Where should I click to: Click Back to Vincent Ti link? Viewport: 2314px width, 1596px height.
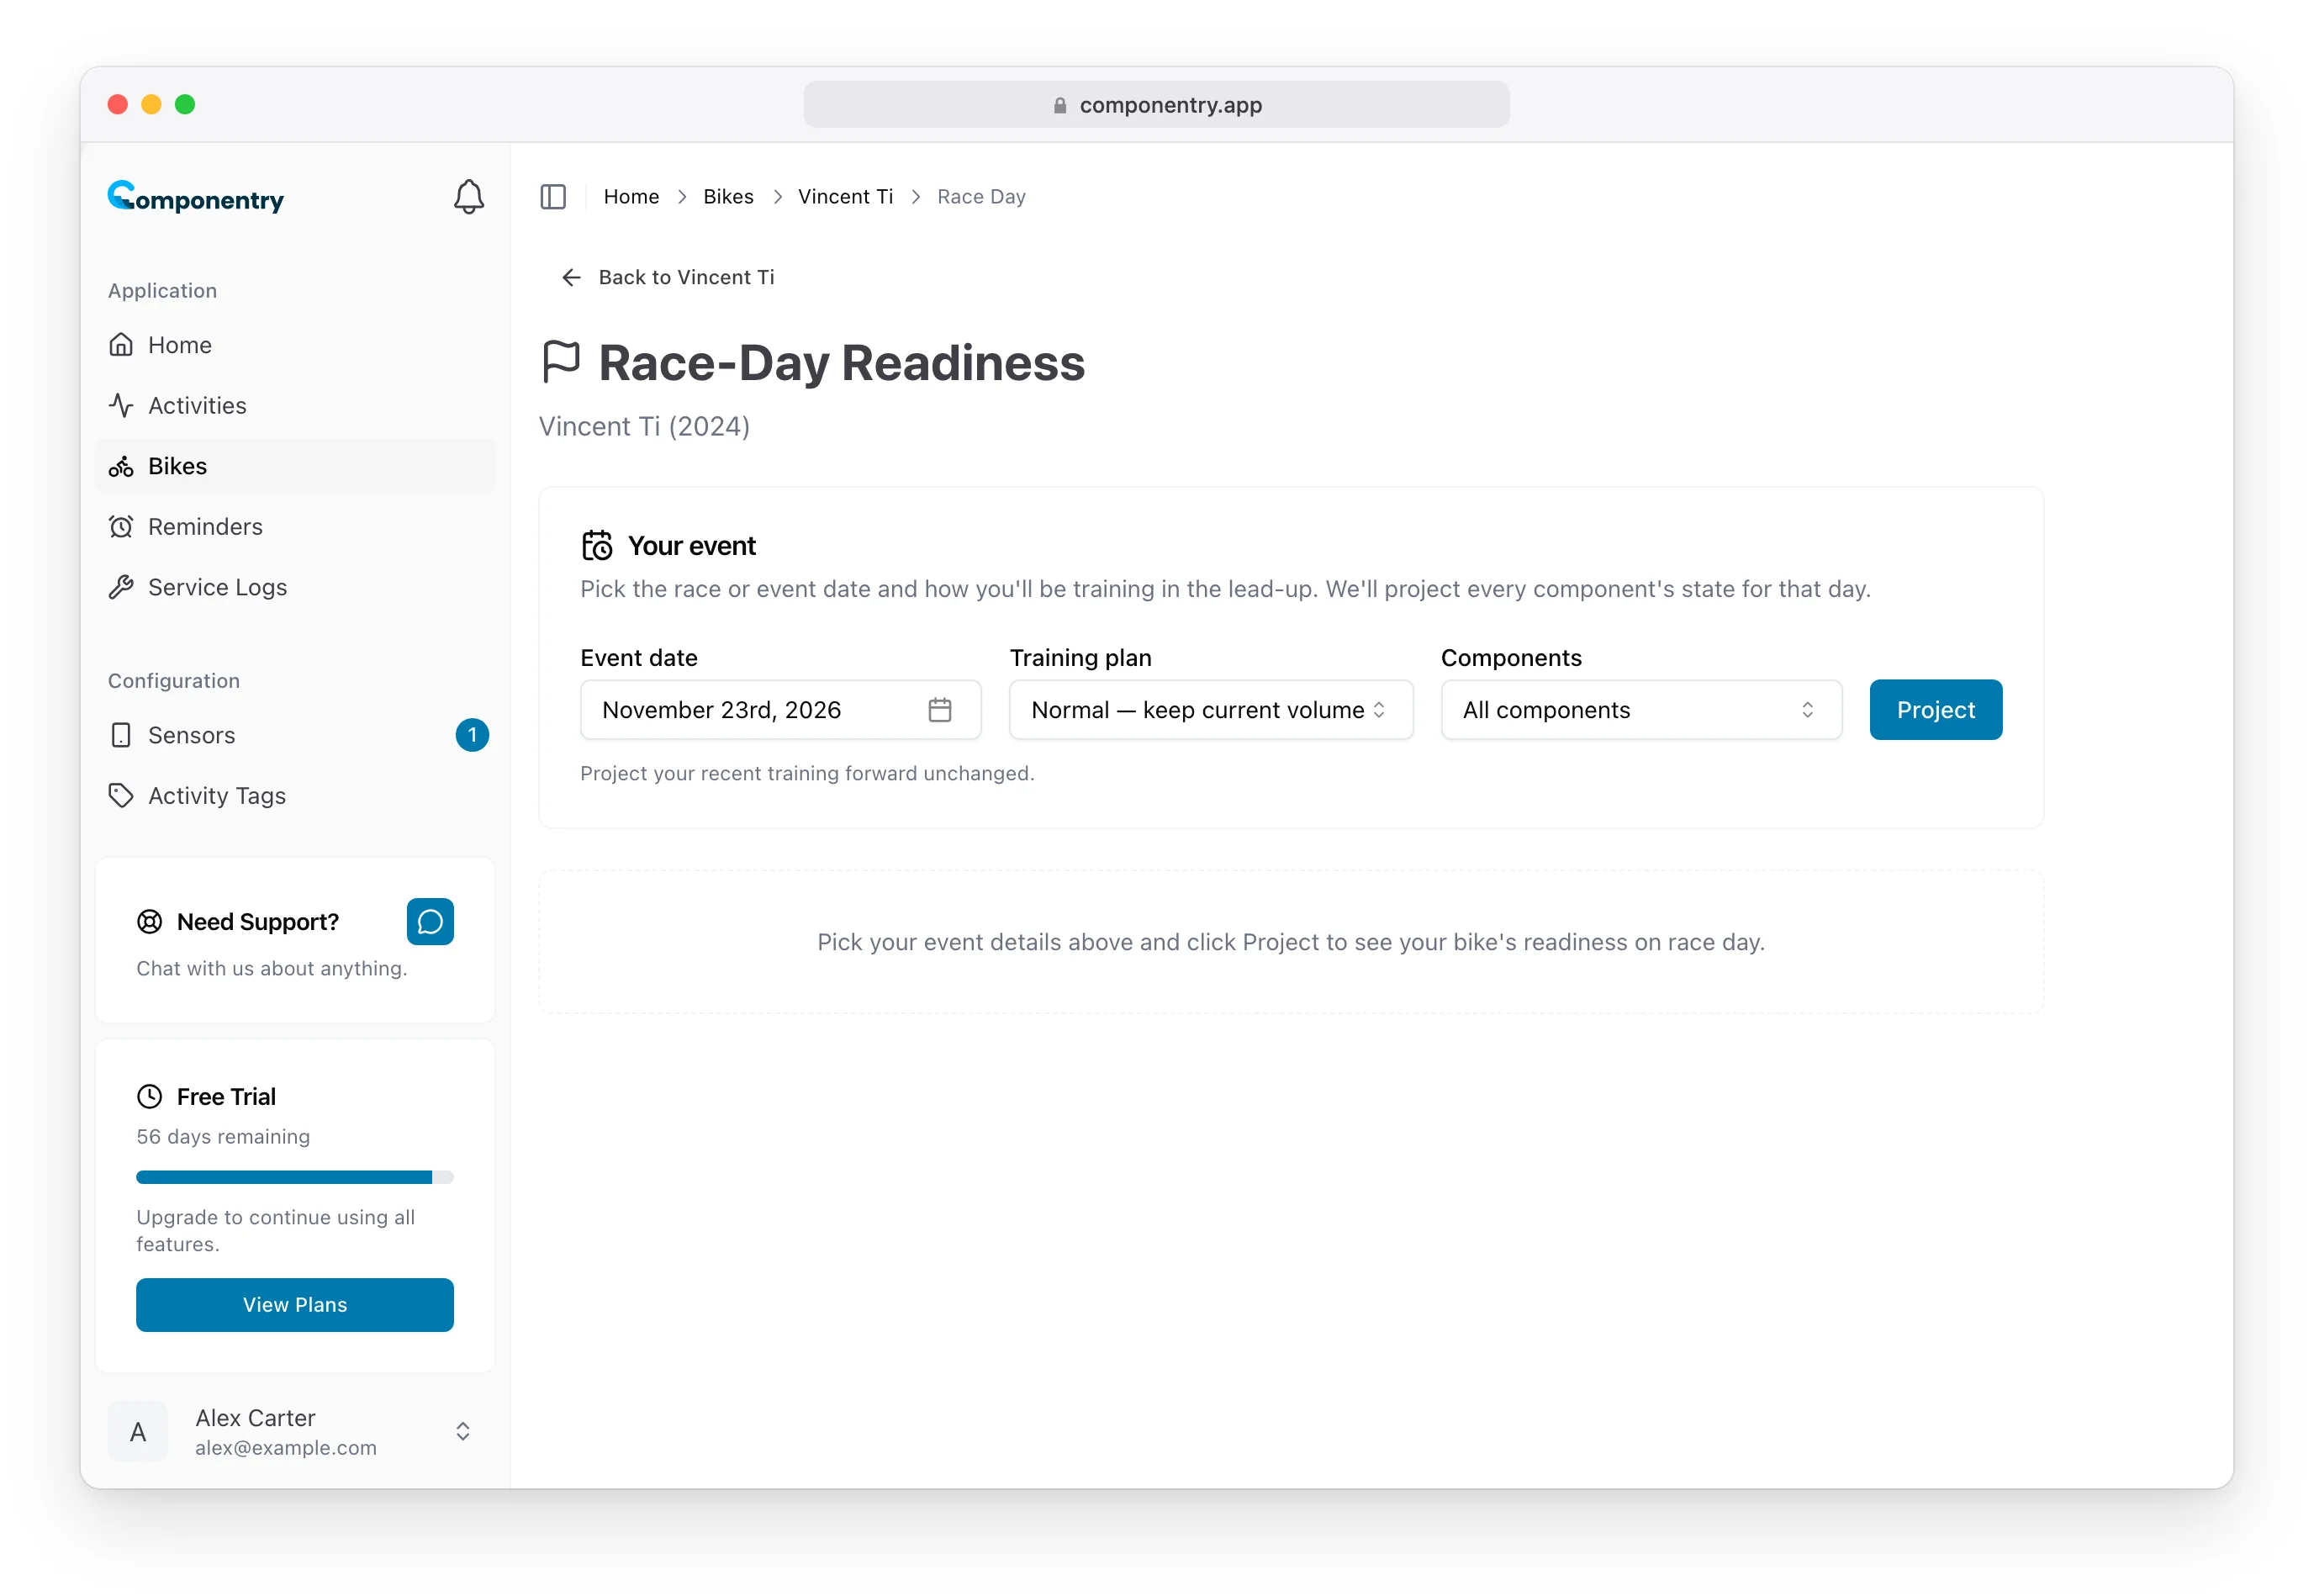[x=669, y=277]
